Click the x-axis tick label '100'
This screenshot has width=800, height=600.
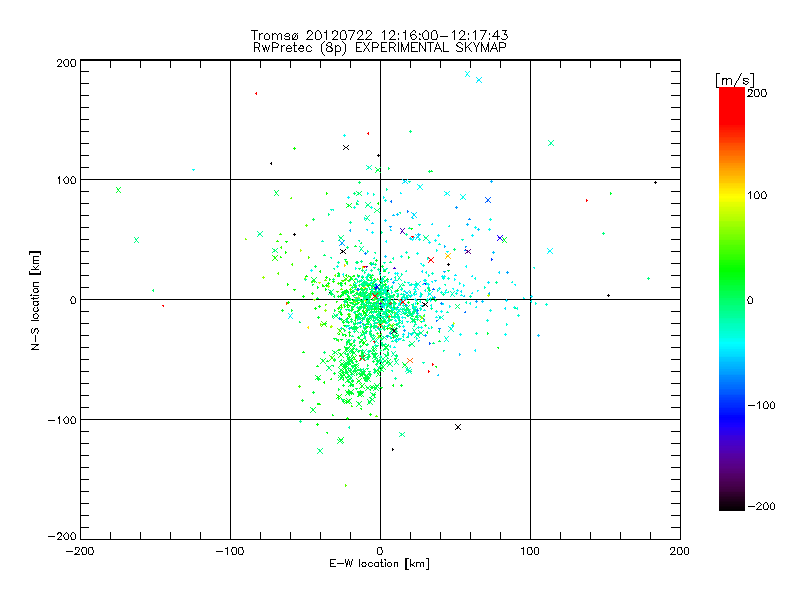pyautogui.click(x=530, y=552)
